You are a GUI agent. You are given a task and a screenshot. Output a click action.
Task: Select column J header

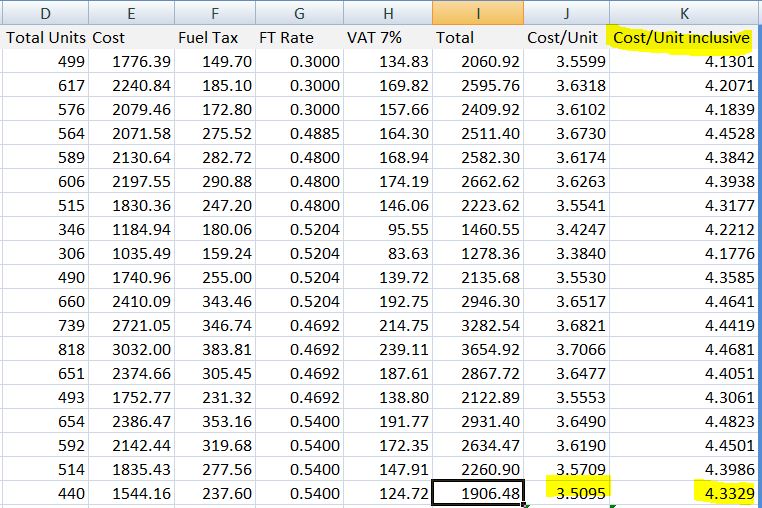click(566, 13)
